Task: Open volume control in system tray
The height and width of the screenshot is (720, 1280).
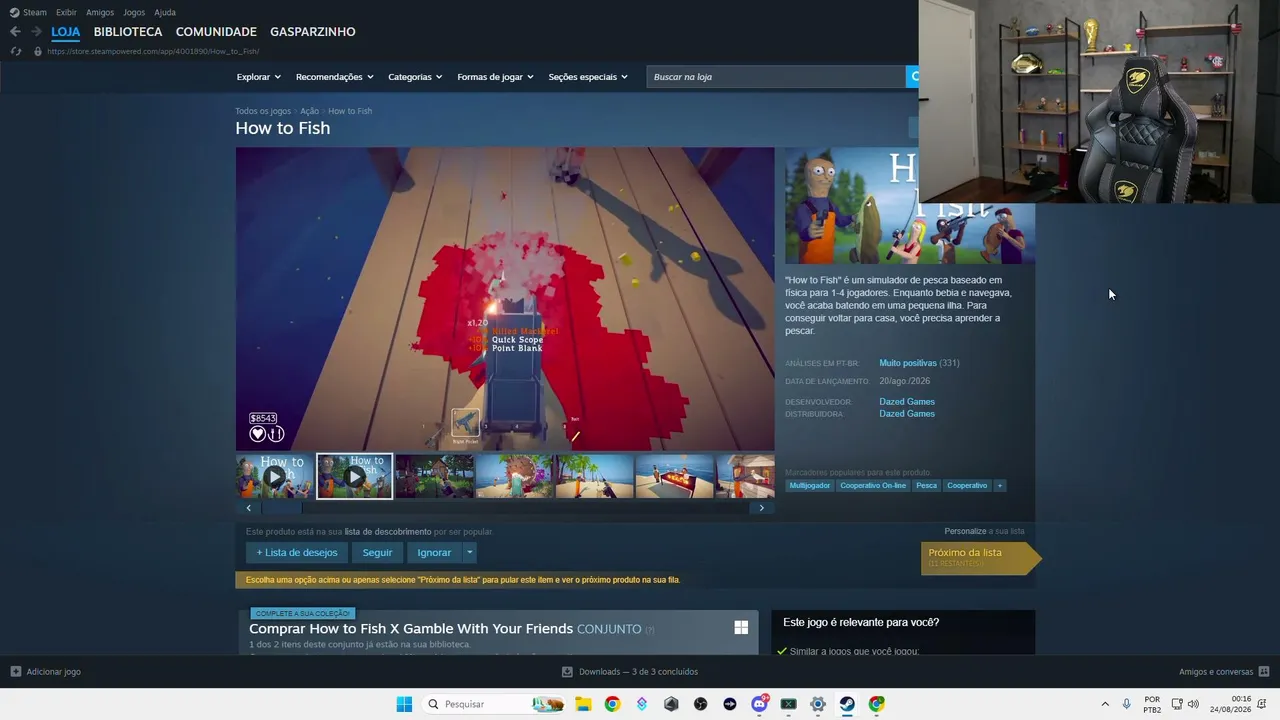Action: click(1193, 704)
